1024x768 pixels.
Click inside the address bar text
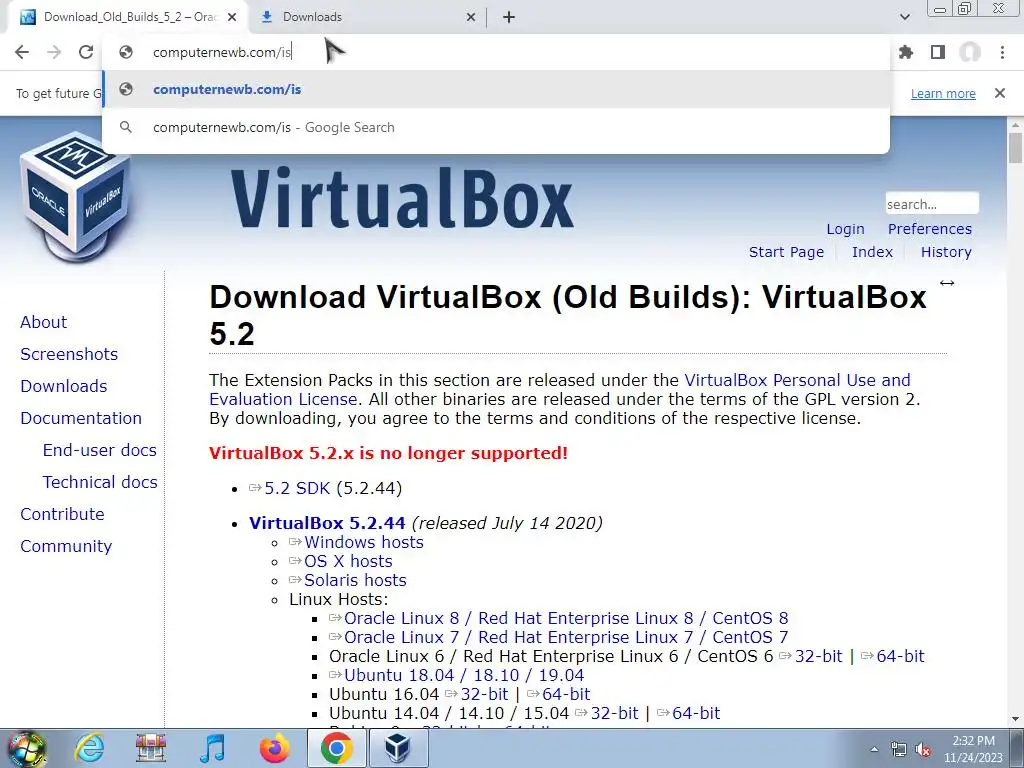coord(222,52)
